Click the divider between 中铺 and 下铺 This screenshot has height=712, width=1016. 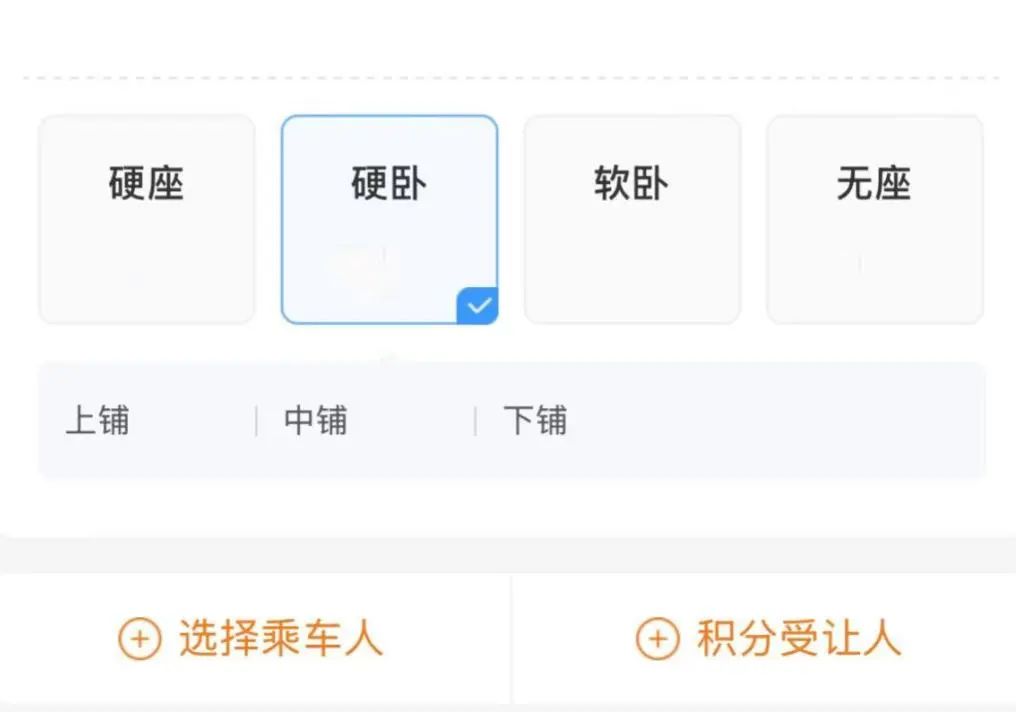click(475, 421)
